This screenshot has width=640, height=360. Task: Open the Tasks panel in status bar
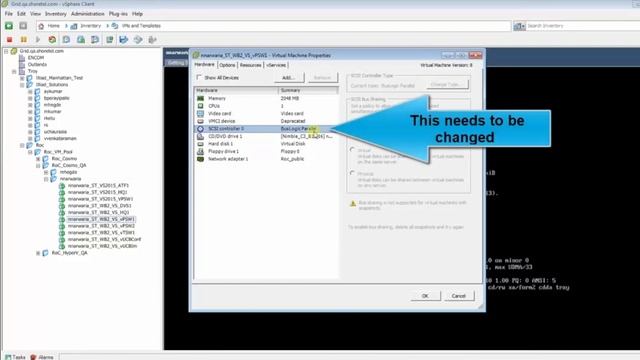[16, 357]
